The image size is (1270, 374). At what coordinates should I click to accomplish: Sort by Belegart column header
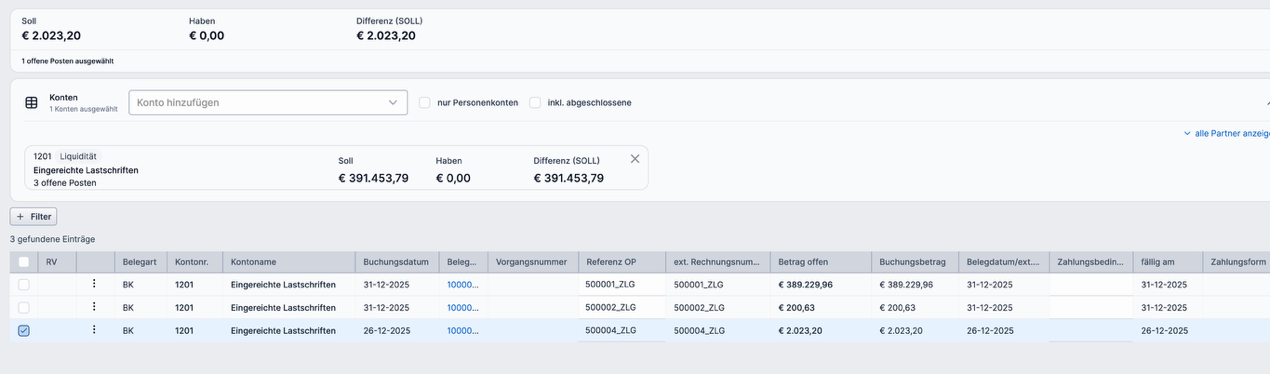[x=140, y=262]
